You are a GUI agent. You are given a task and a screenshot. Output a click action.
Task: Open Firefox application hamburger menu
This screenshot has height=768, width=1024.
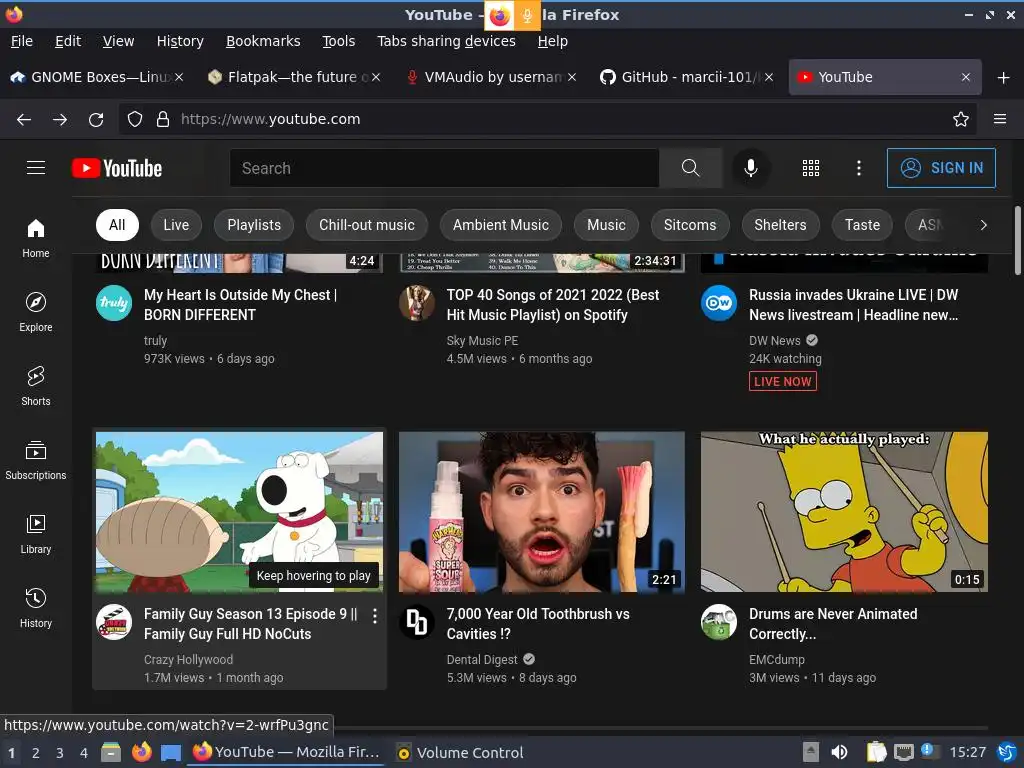(x=1000, y=119)
